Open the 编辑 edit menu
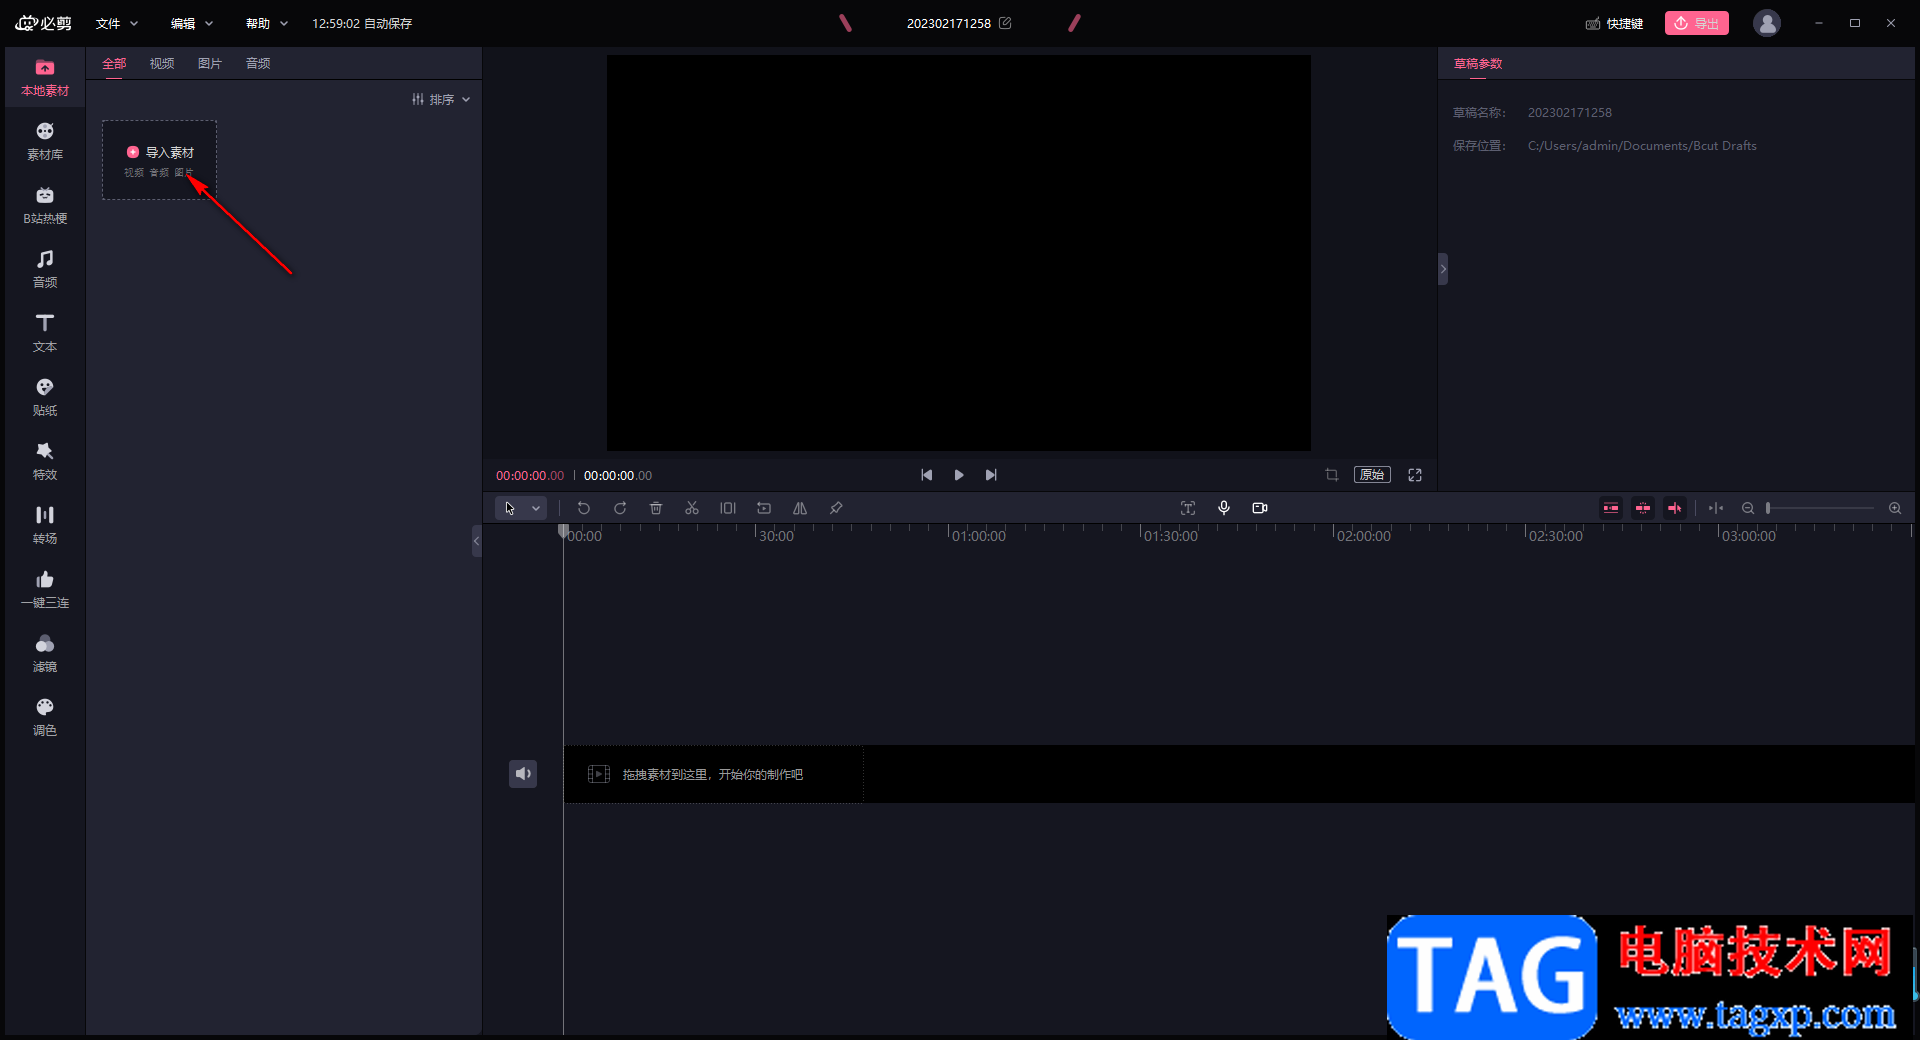The height and width of the screenshot is (1040, 1920). pos(192,23)
